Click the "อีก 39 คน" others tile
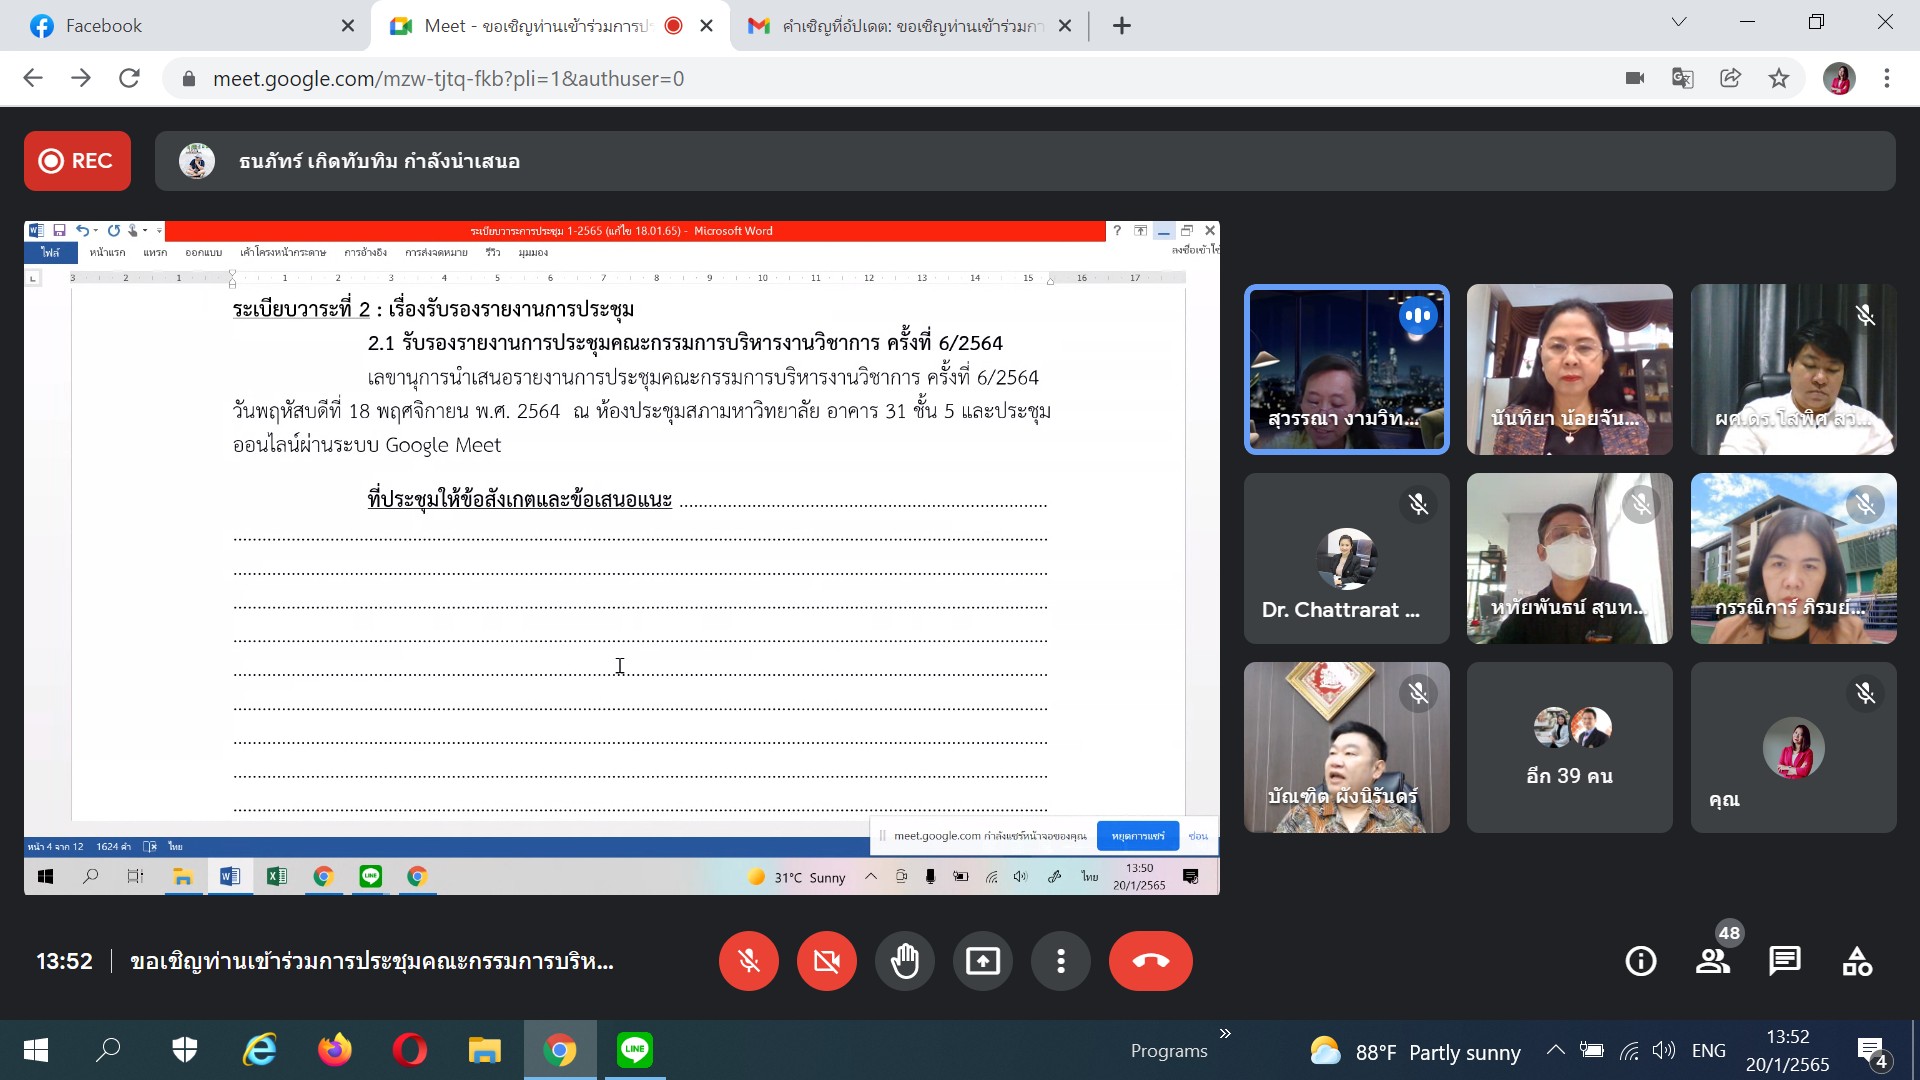The height and width of the screenshot is (1080, 1920). [1569, 747]
